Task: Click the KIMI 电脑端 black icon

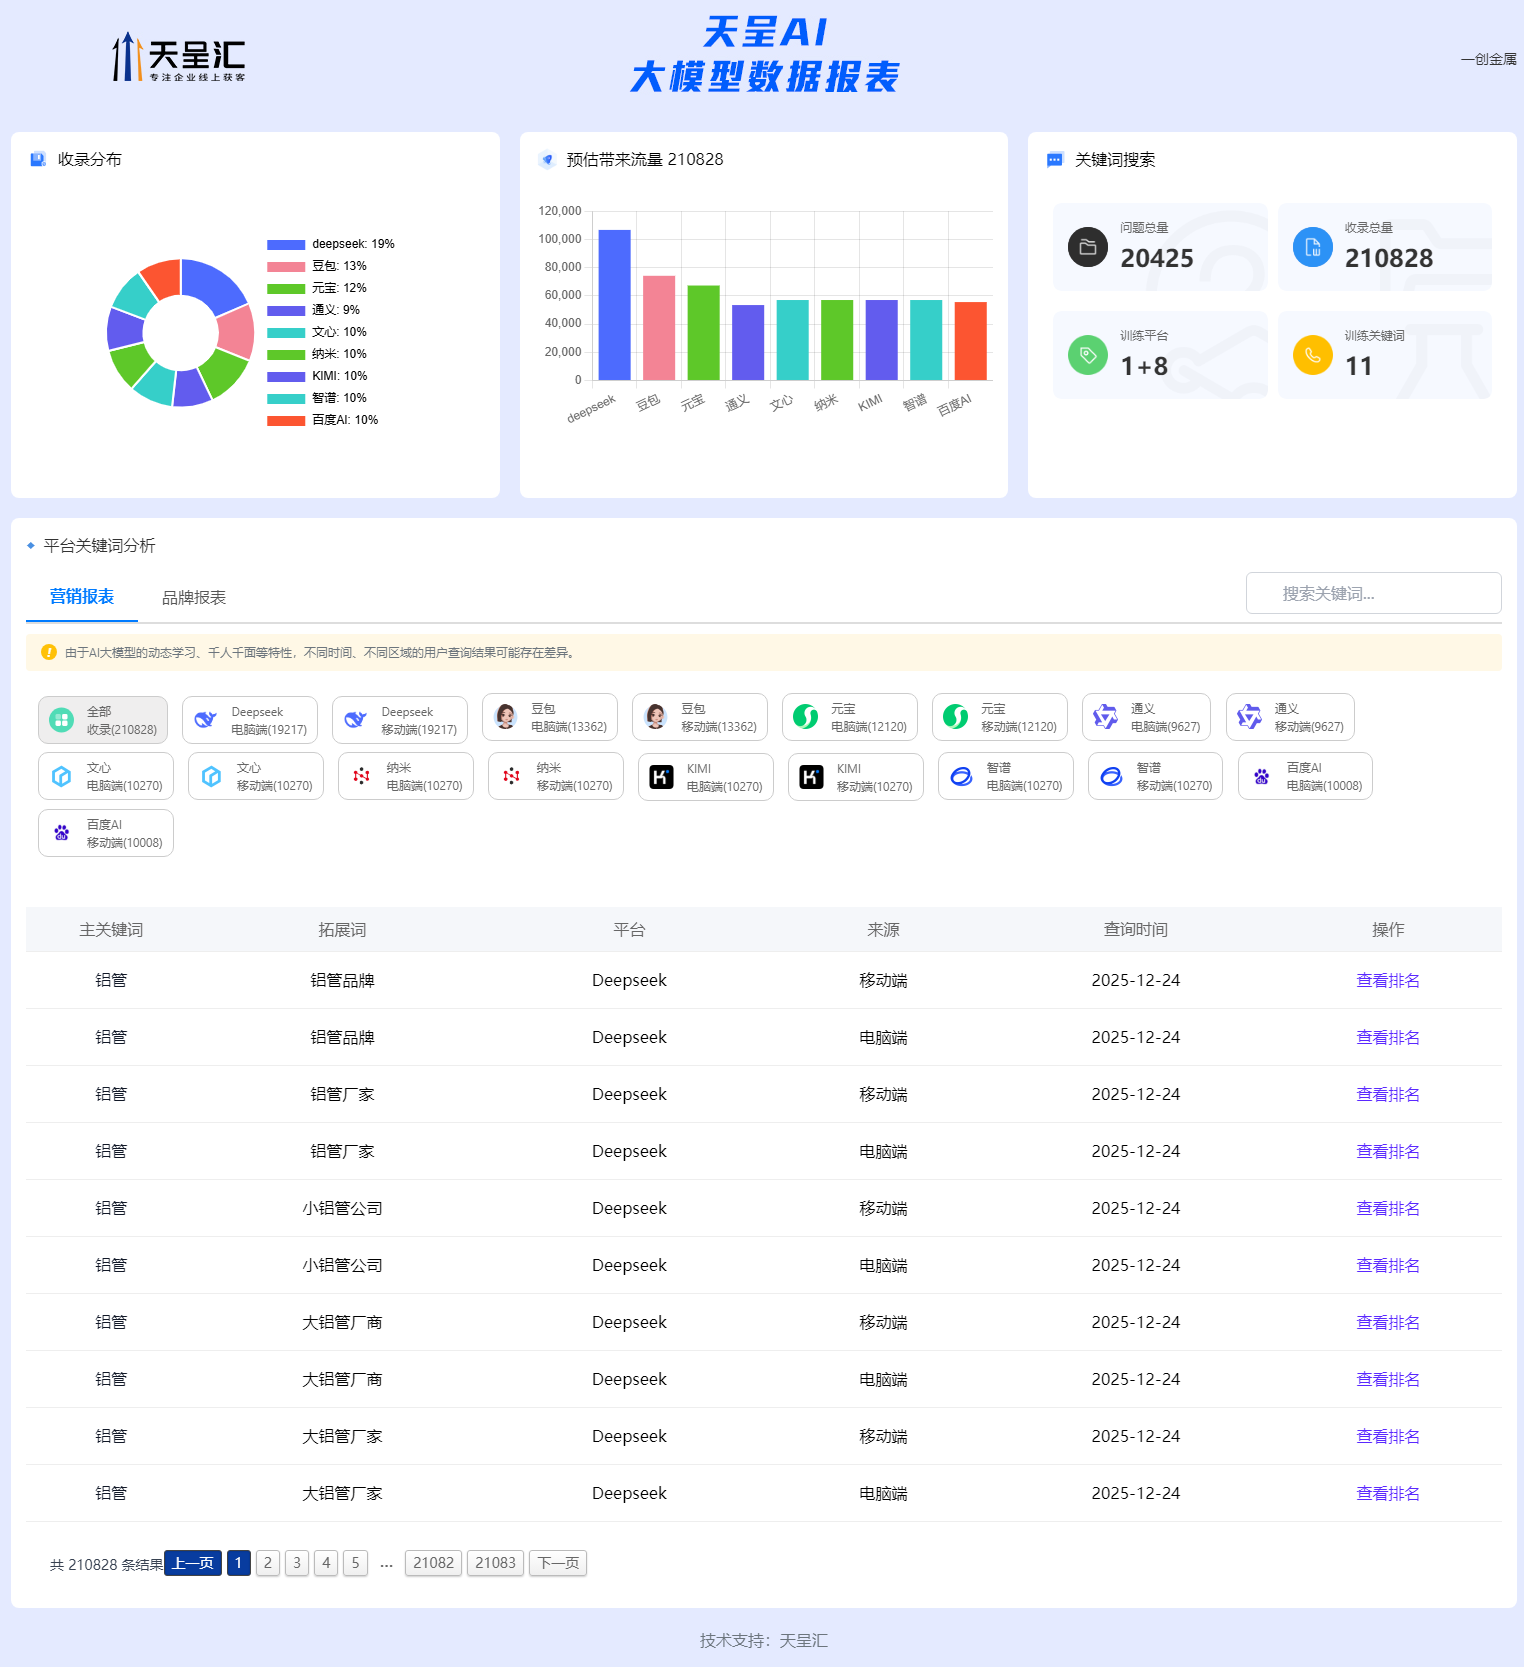Action: point(662,777)
